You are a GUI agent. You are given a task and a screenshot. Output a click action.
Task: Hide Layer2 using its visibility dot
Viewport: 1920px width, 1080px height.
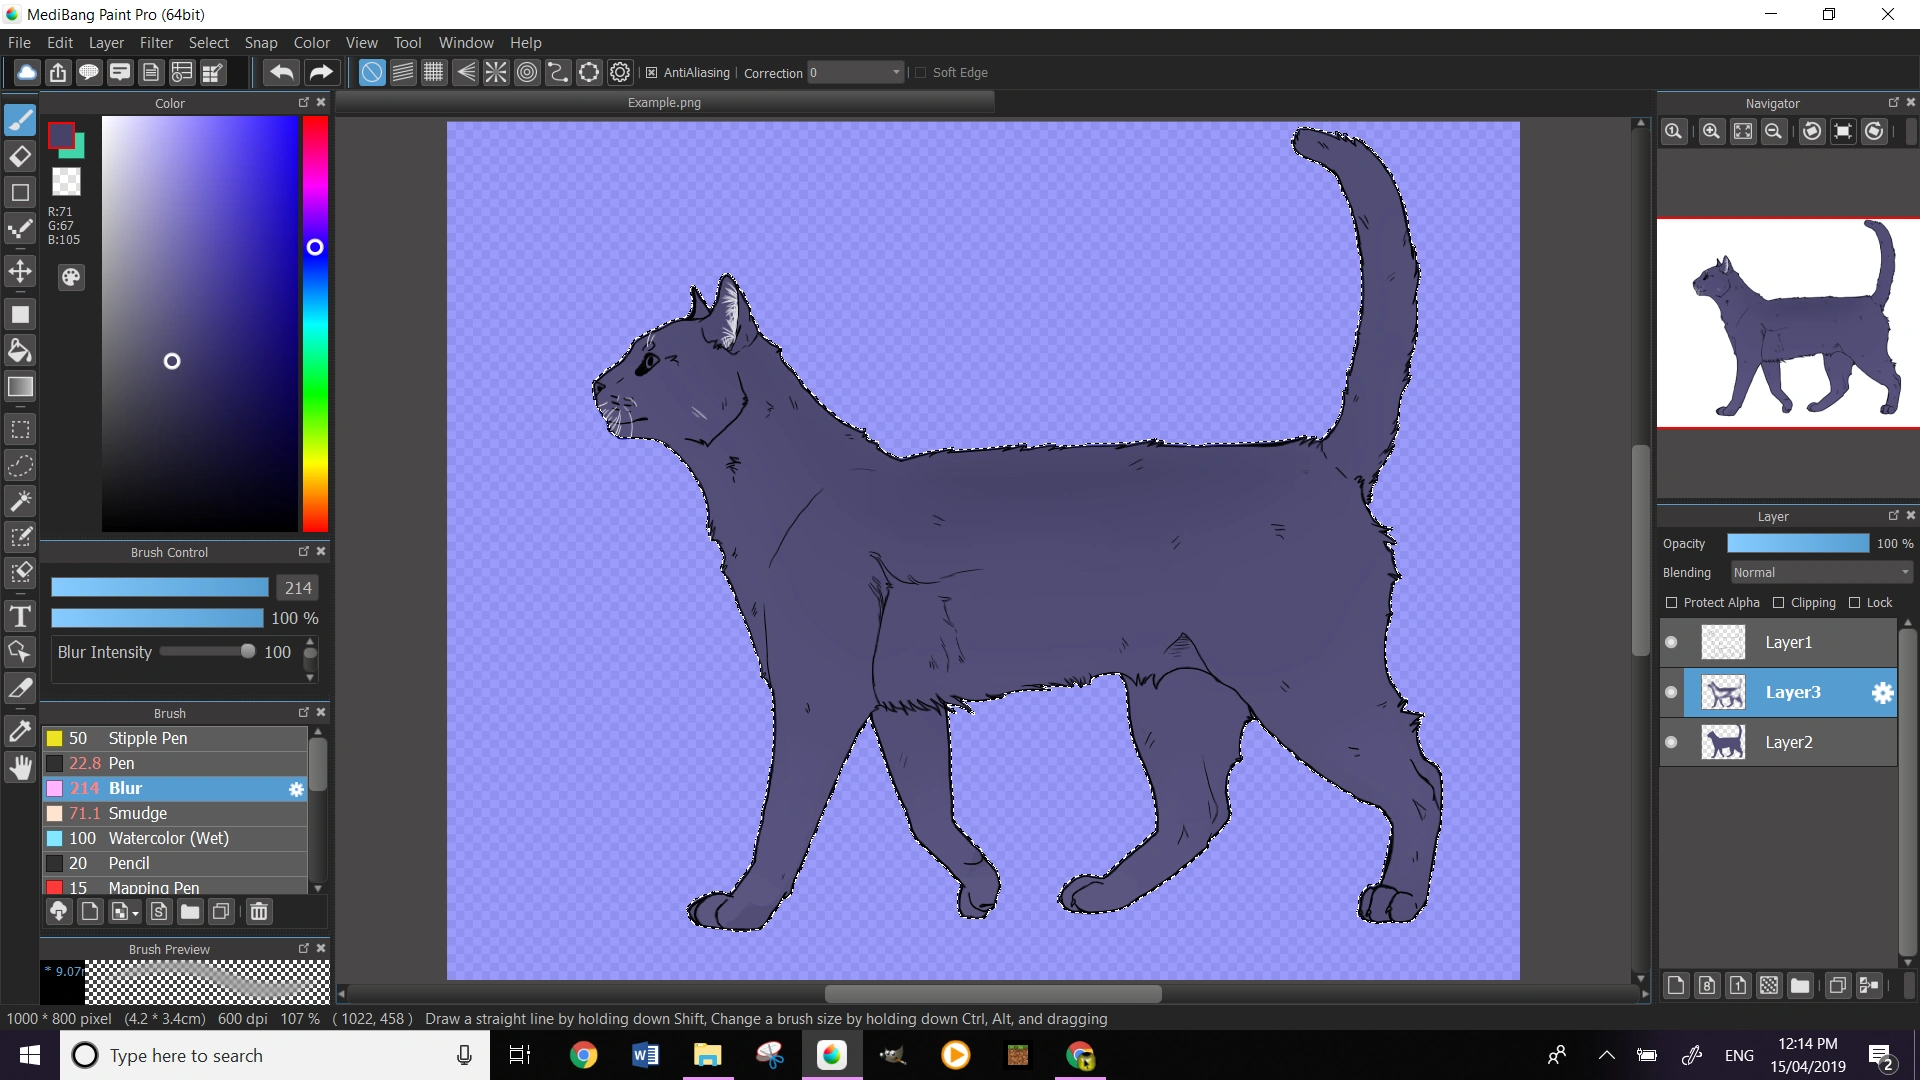[1671, 742]
